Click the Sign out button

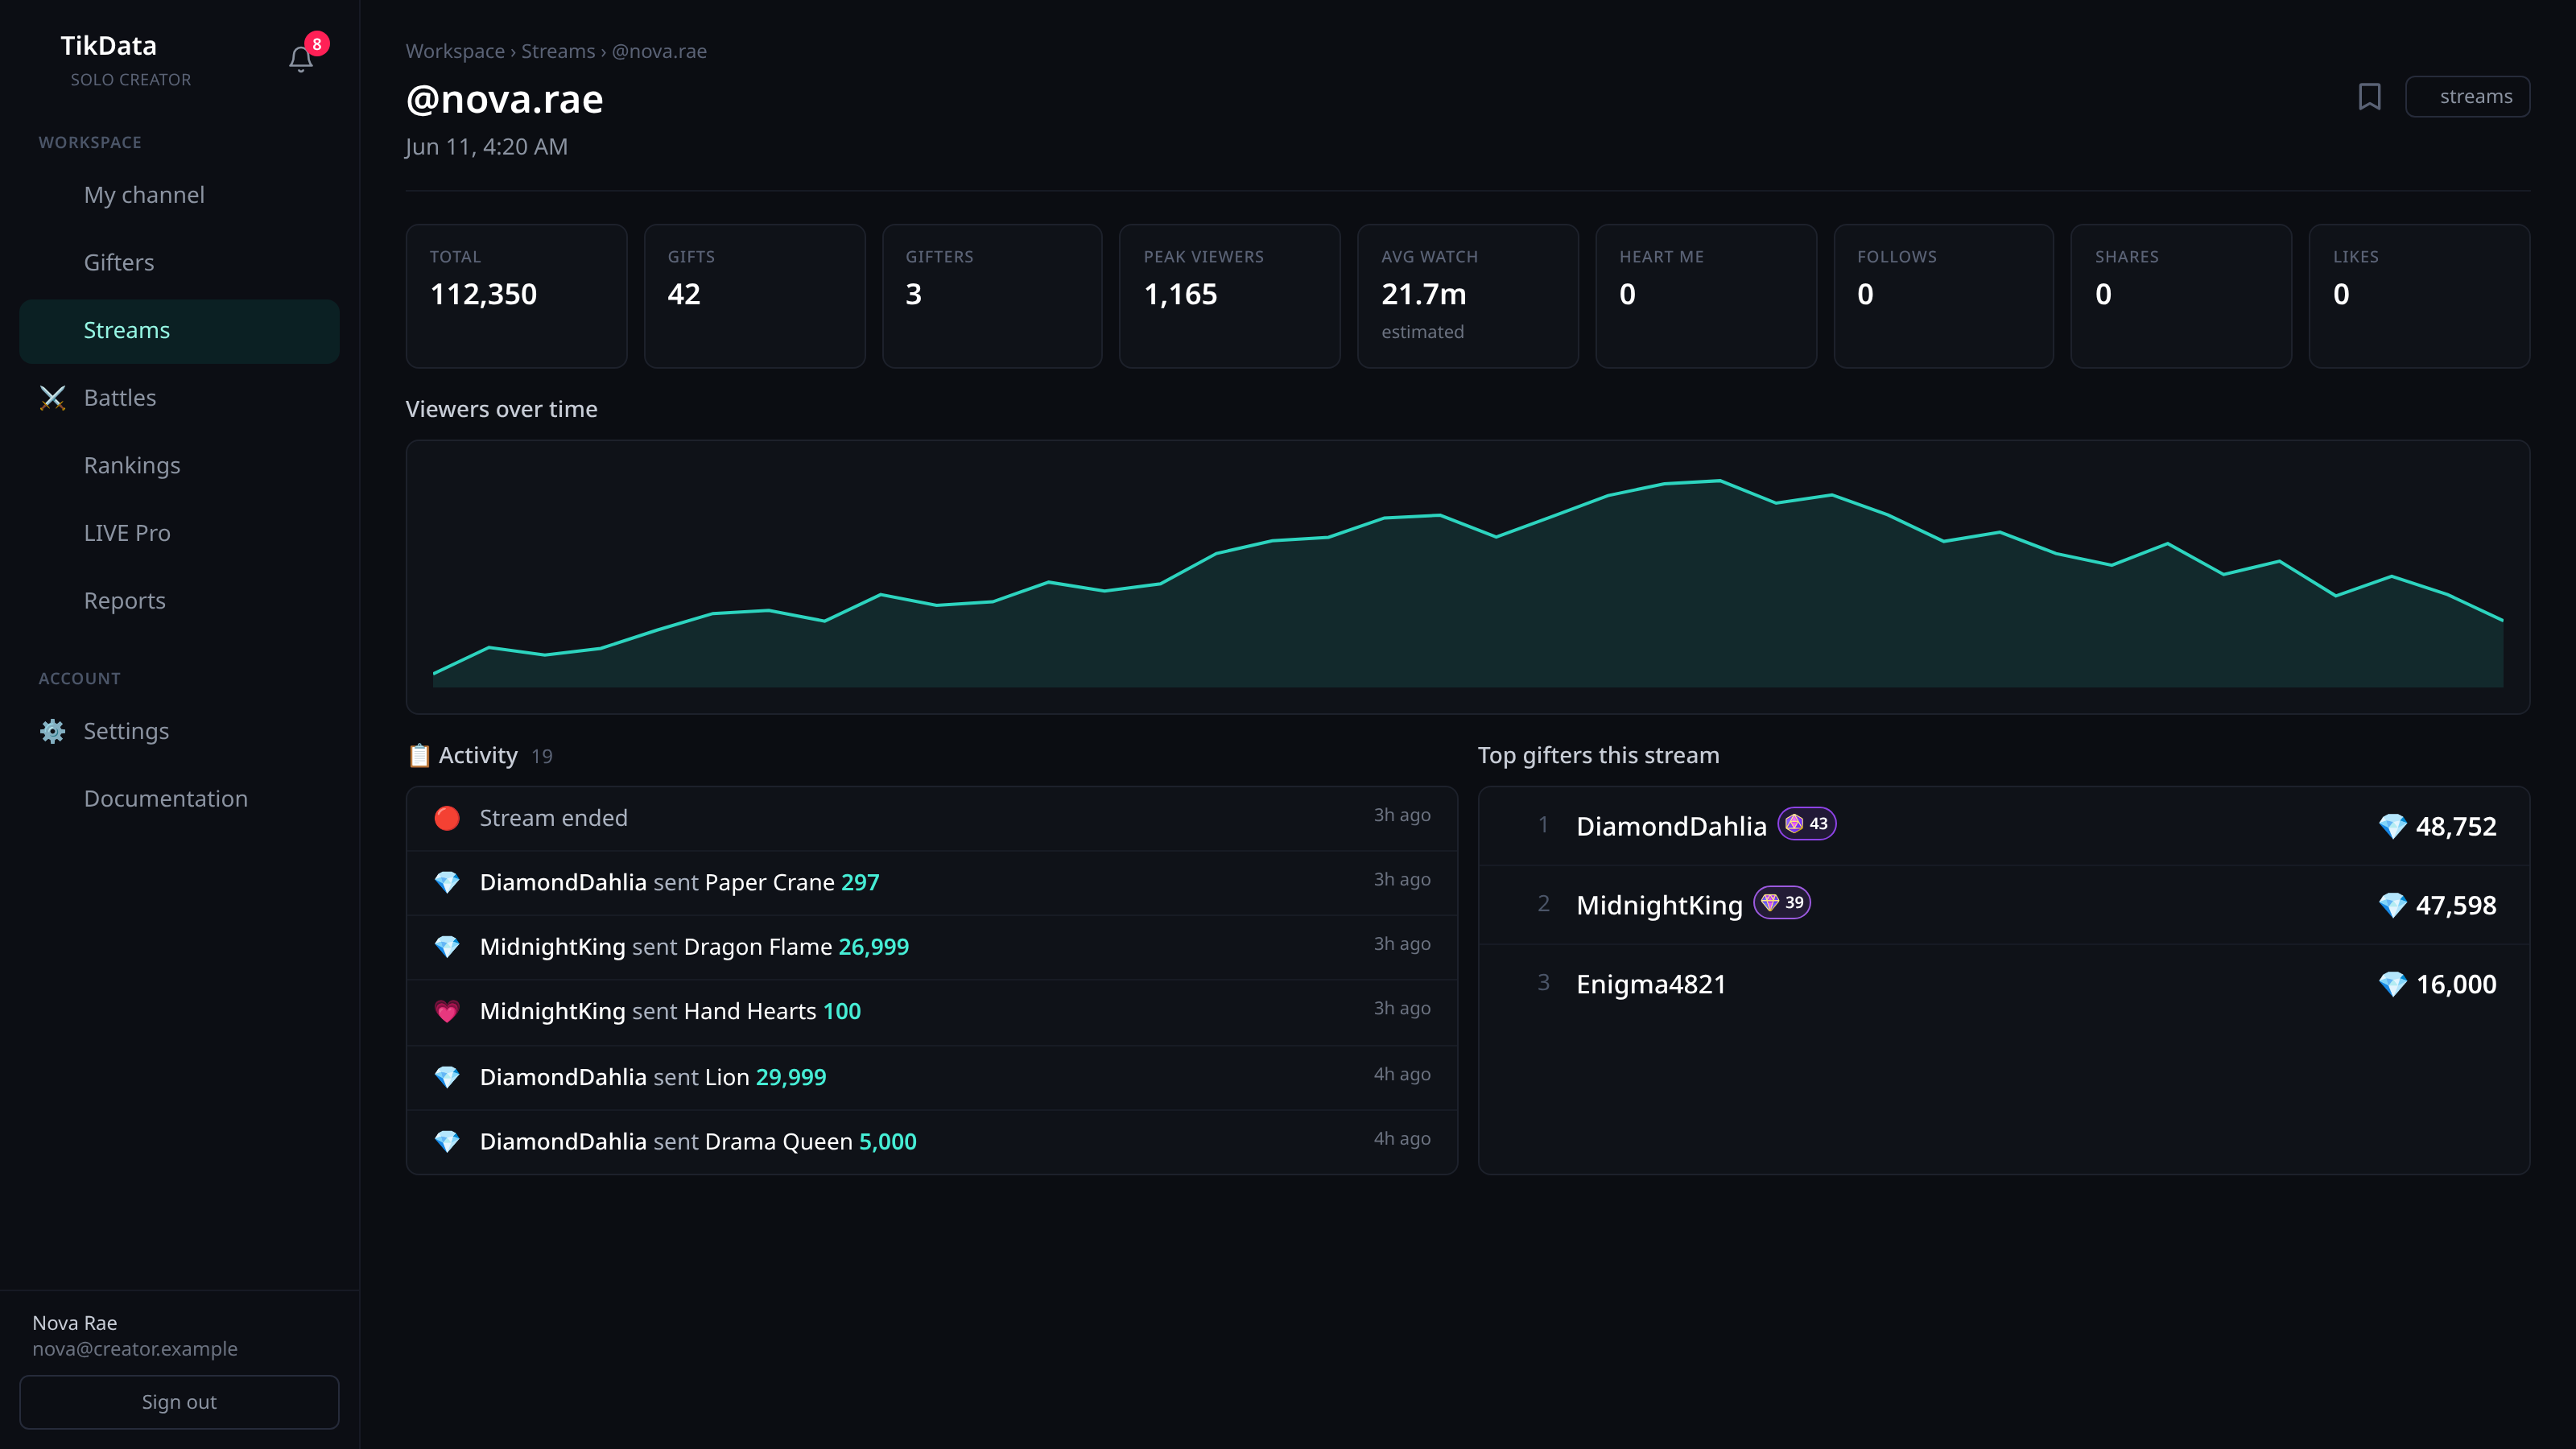[179, 1402]
